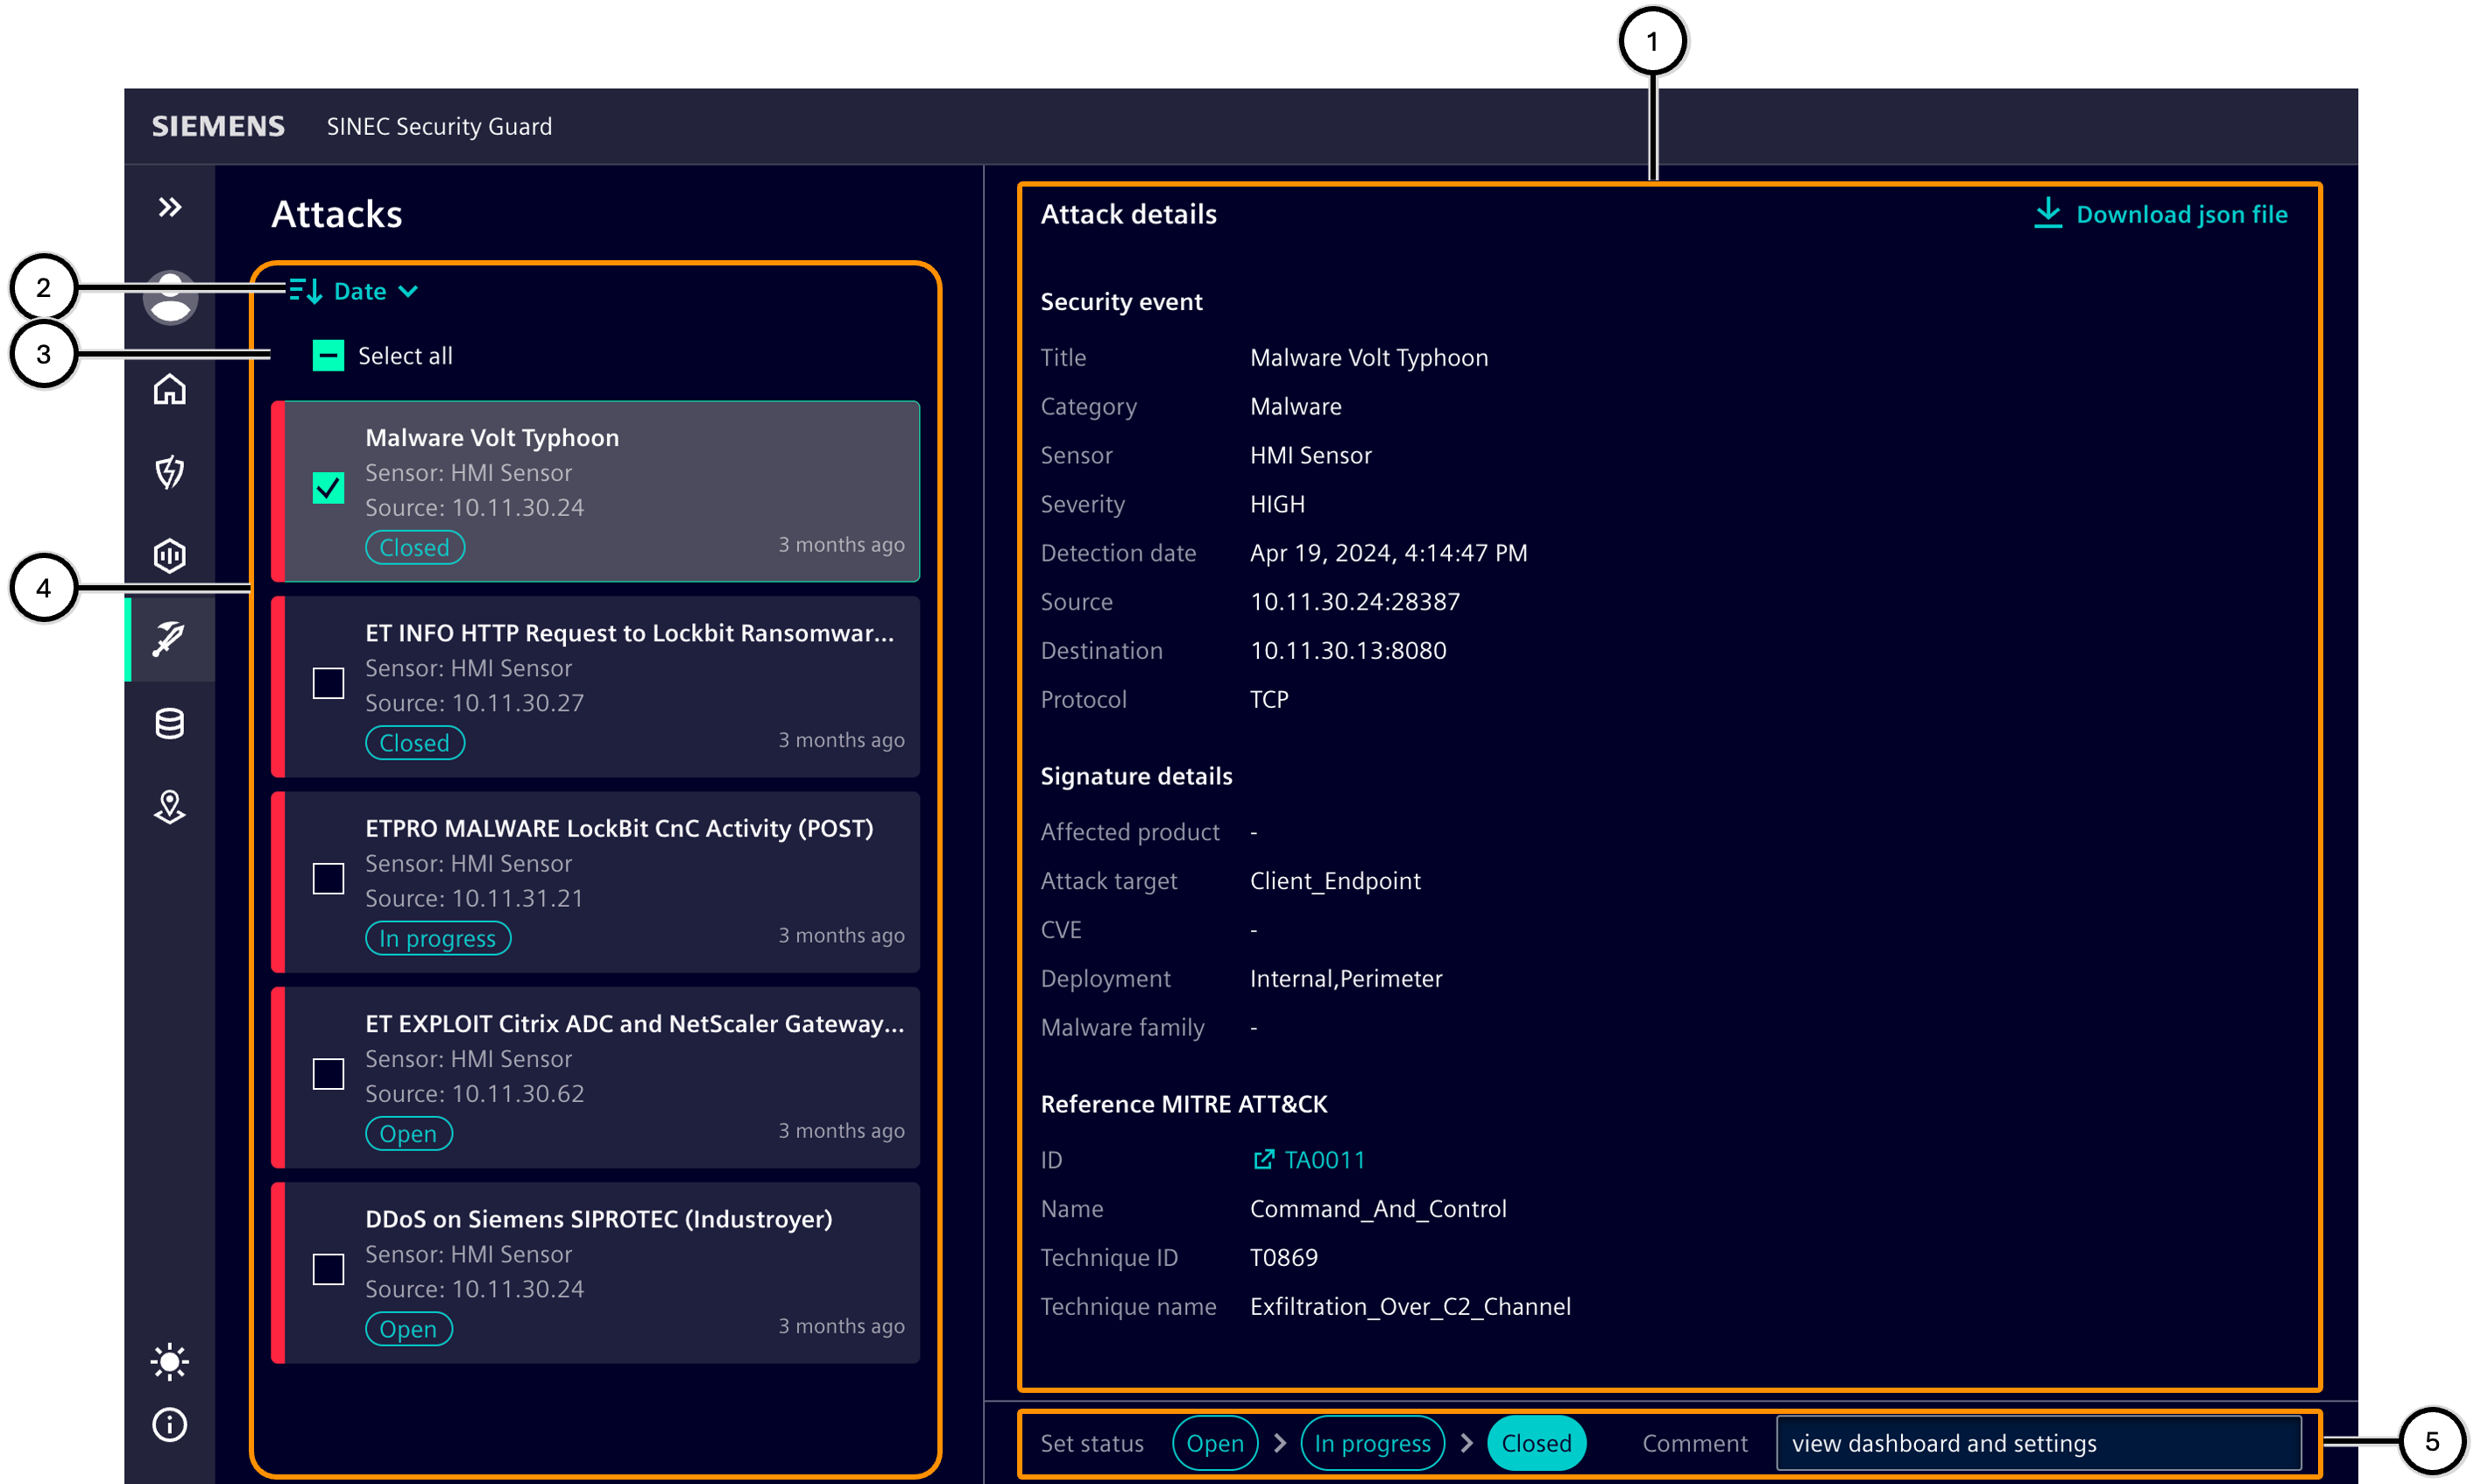Image resolution: width=2474 pixels, height=1484 pixels.
Task: Click destination value 10.11.30.13:8080
Action: (1348, 650)
